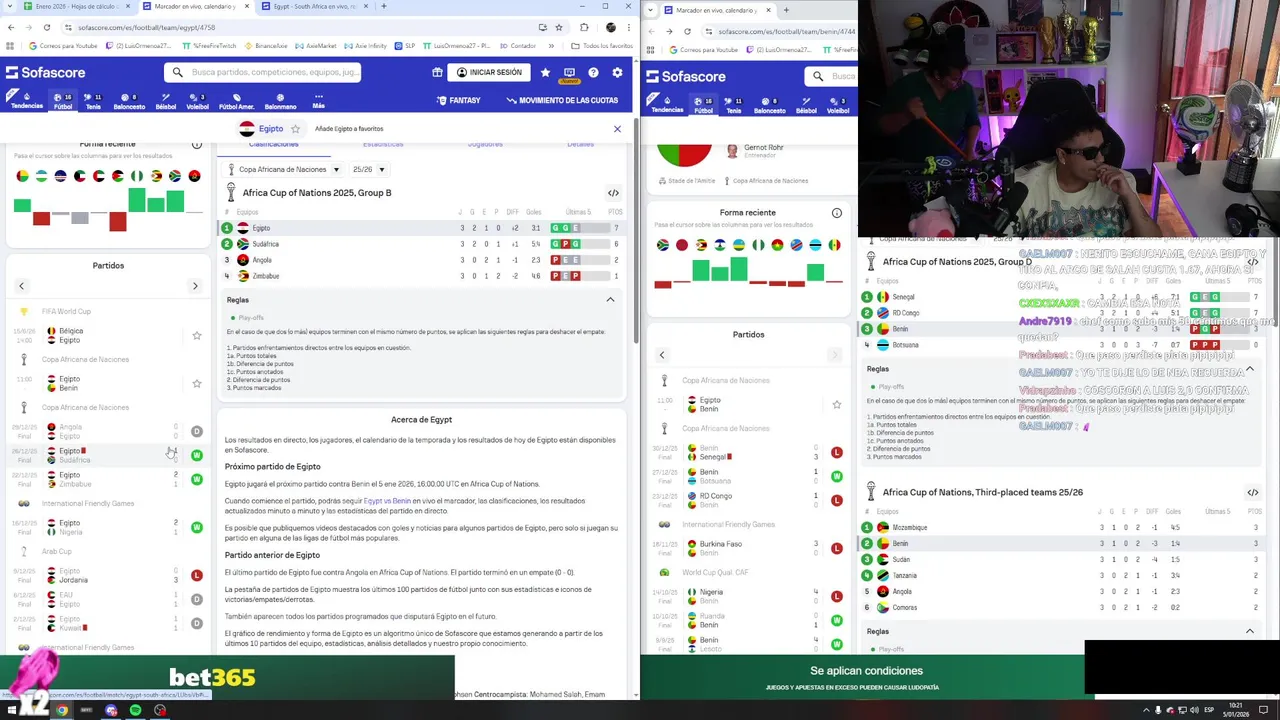Go to next matches arrow in Egypt Partidos
The image size is (1280, 720).
click(195, 286)
